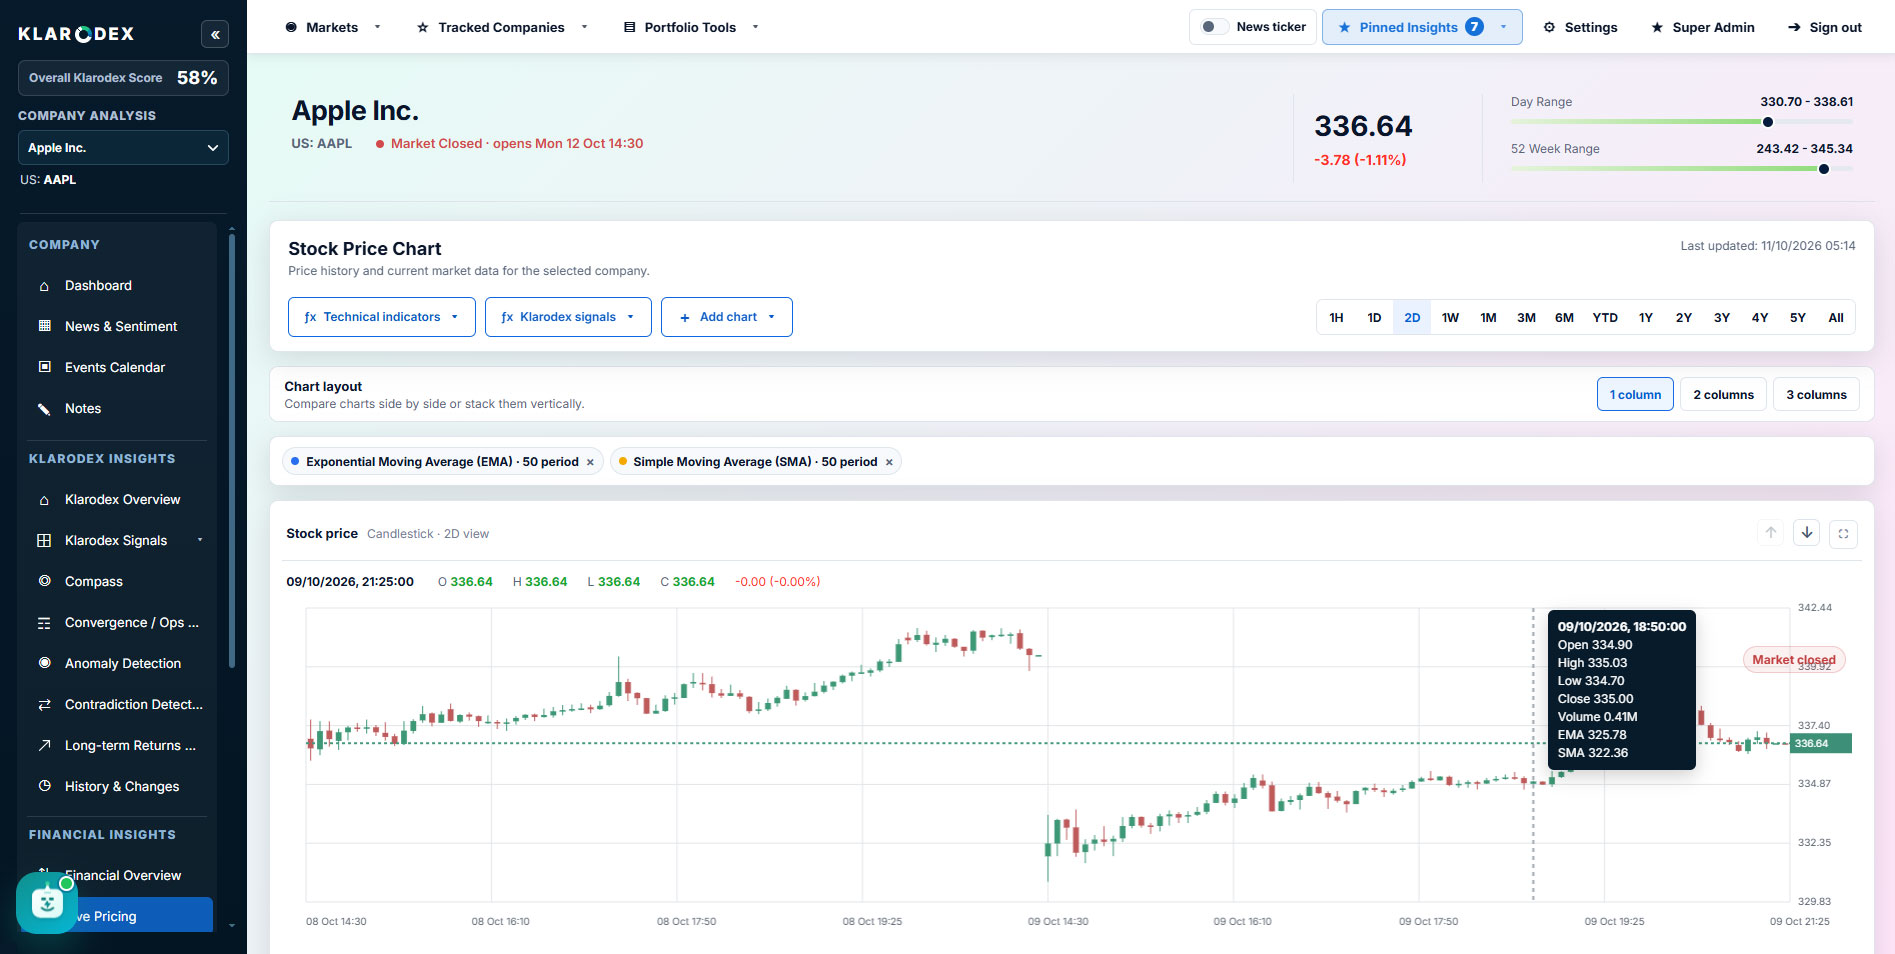The image size is (1895, 954).
Task: Click the History & Changes clock icon
Action: (44, 786)
